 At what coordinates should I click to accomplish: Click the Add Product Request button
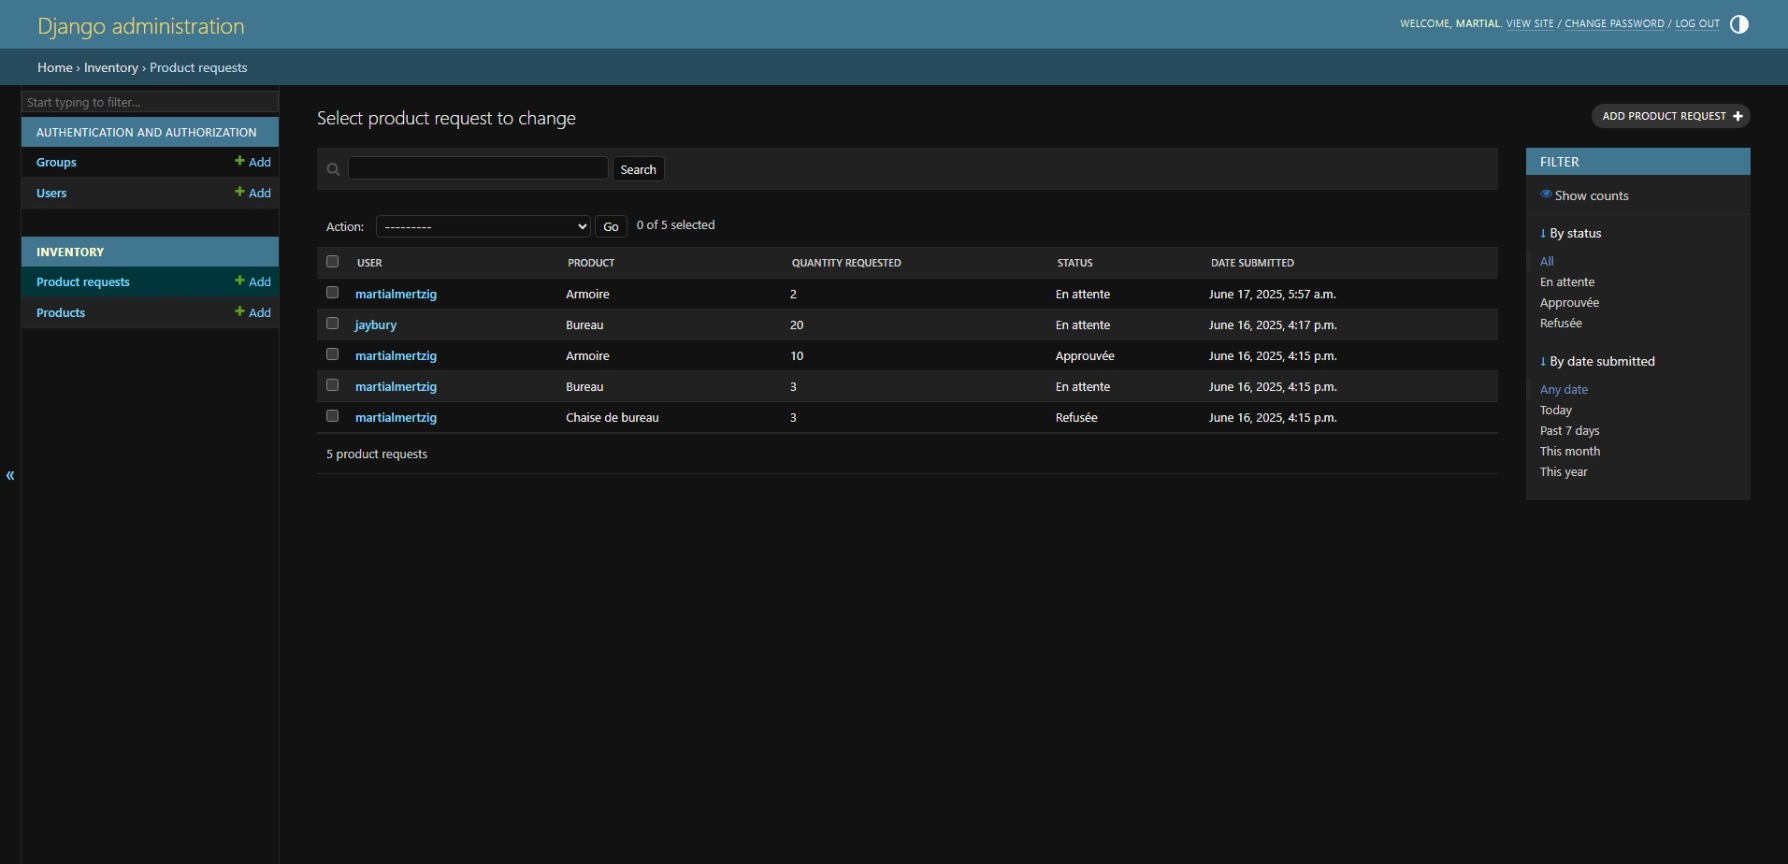click(x=1670, y=116)
